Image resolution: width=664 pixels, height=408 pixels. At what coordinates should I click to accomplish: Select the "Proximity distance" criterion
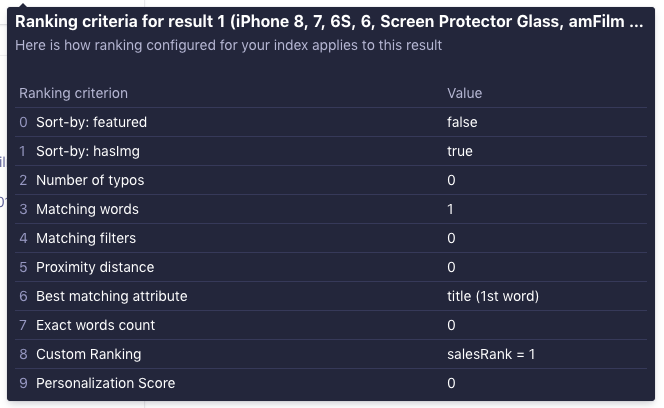[95, 267]
